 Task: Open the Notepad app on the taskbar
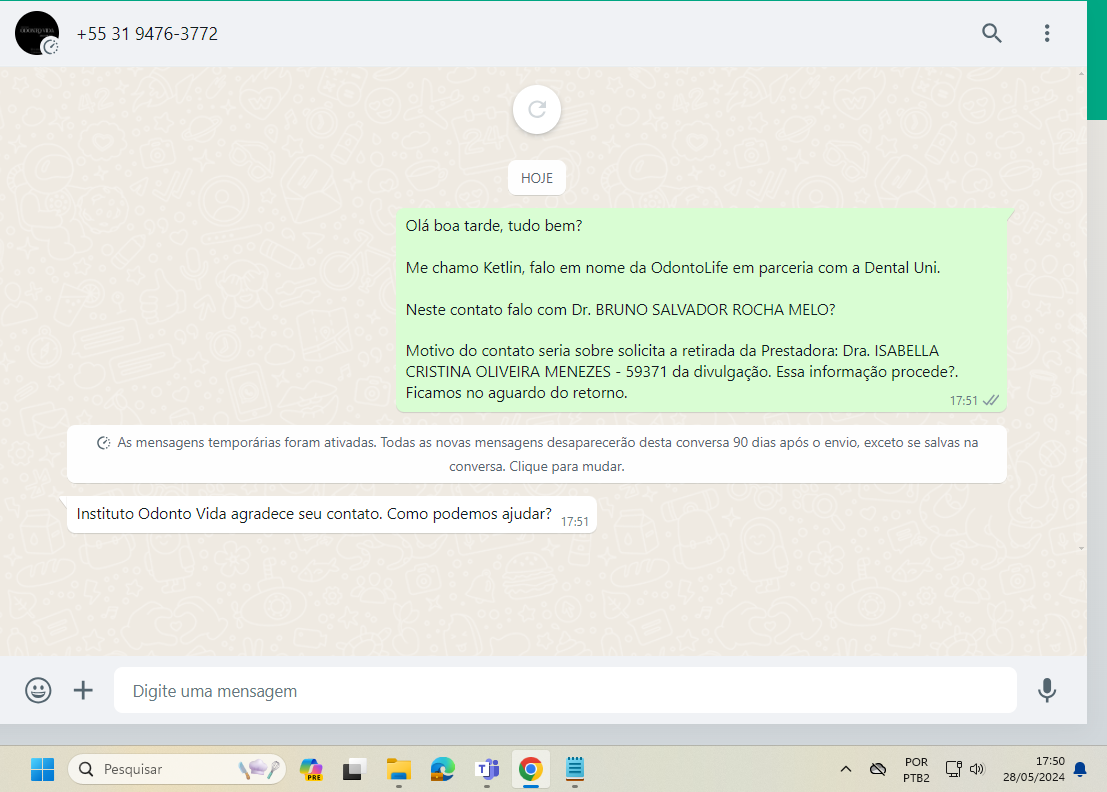pos(575,769)
